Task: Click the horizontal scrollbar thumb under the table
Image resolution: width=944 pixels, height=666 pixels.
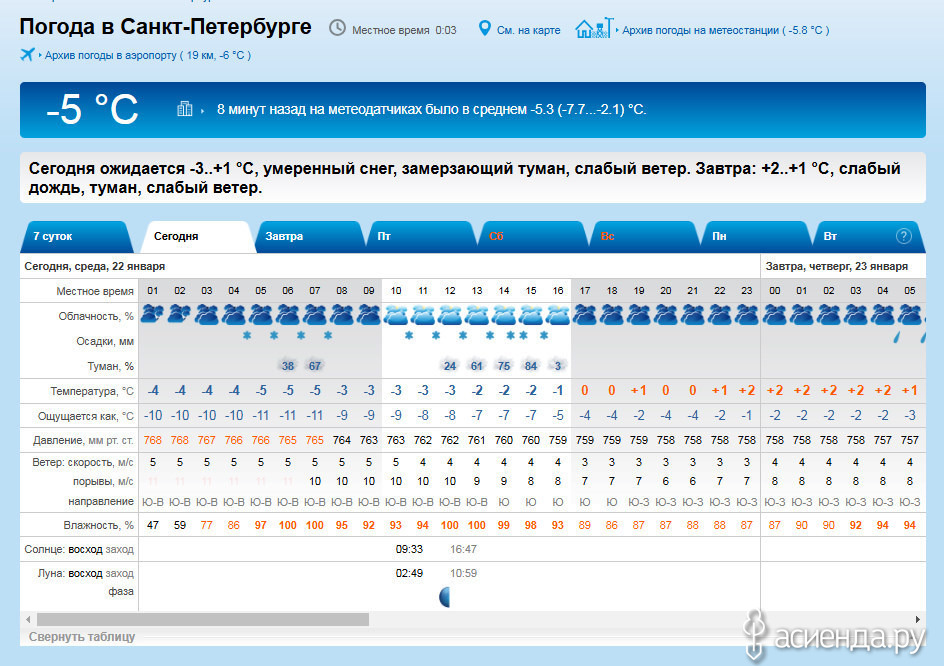Action: coord(203,619)
